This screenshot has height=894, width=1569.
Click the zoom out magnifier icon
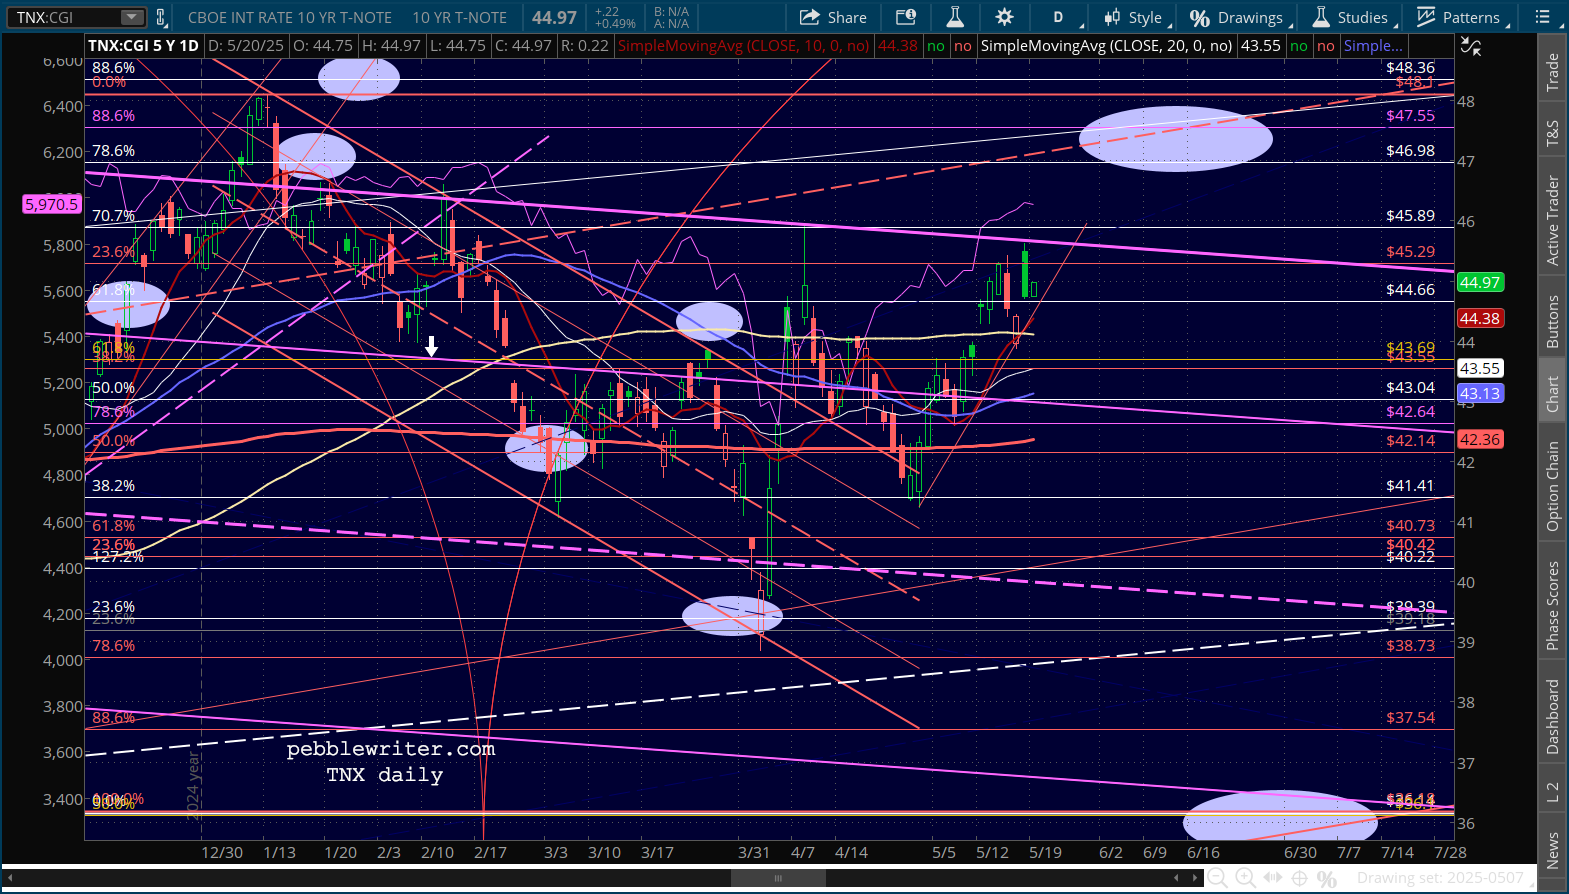coord(1217,878)
